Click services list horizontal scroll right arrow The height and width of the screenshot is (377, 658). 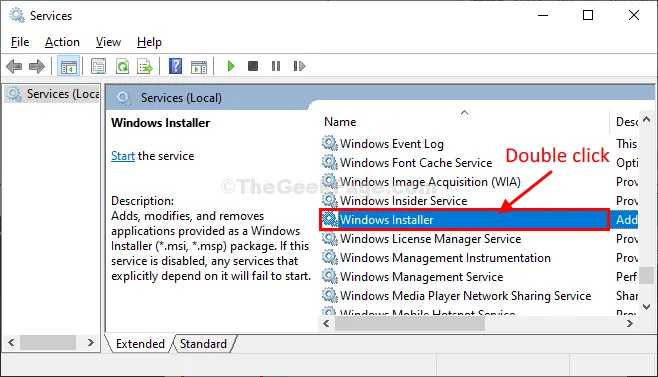[629, 323]
